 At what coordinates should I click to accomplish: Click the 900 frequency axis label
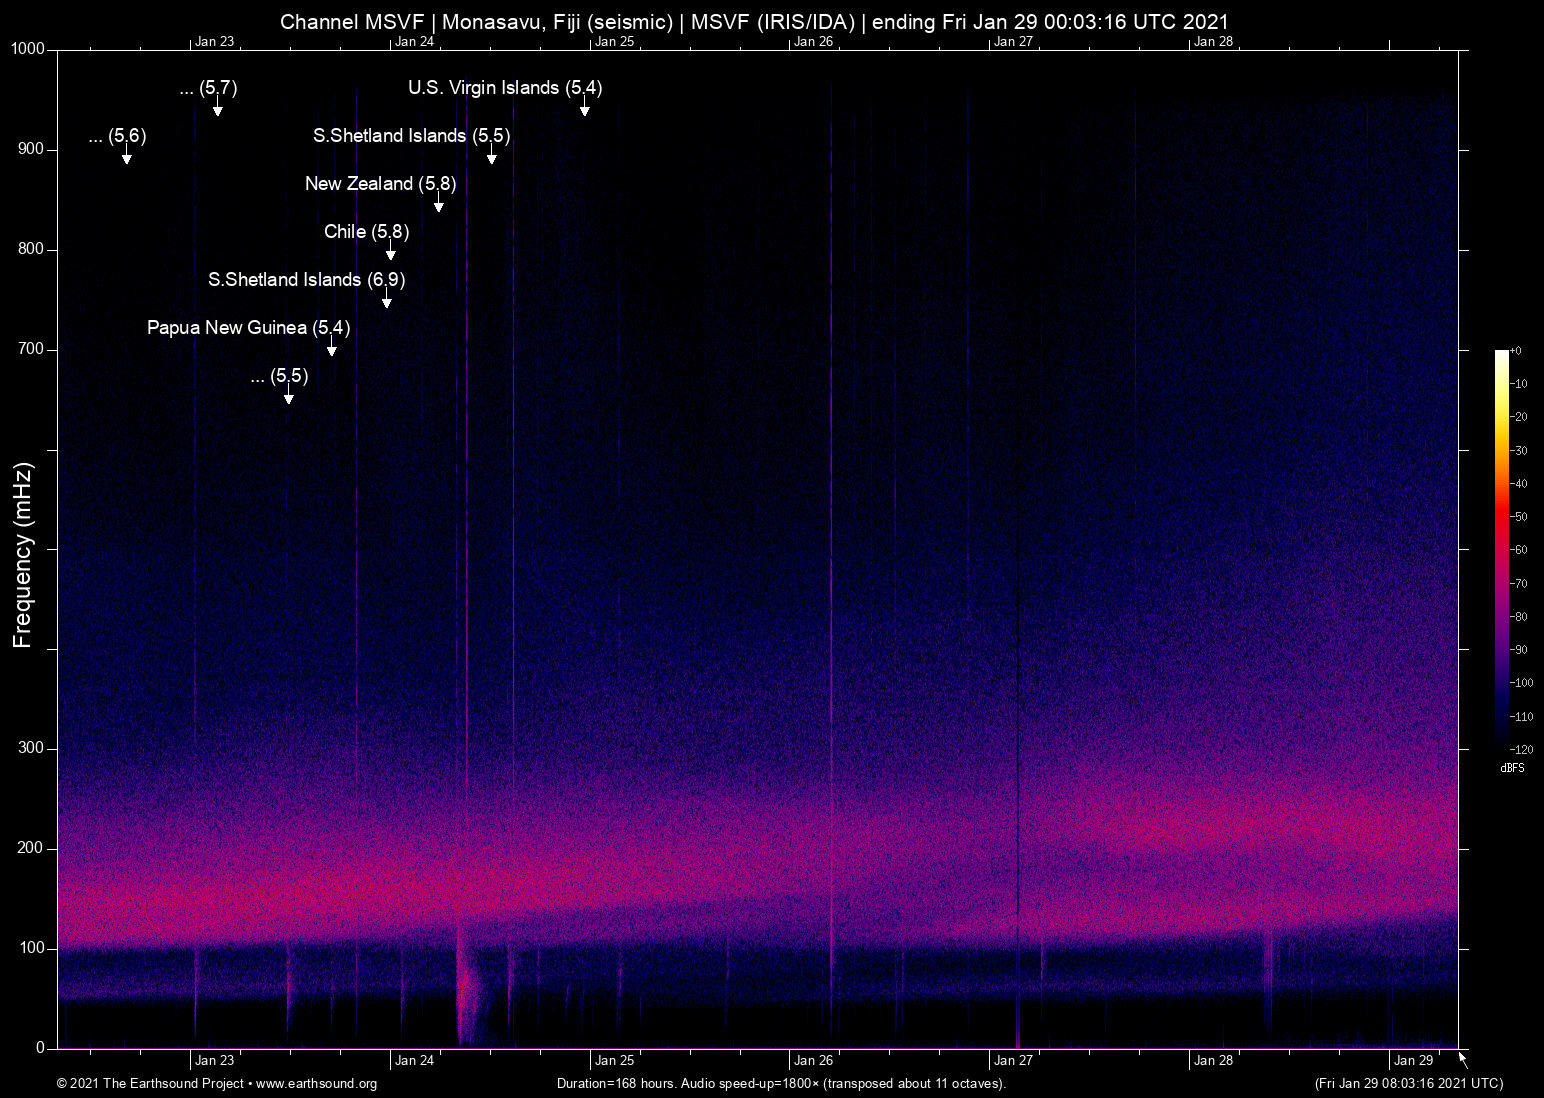31,149
